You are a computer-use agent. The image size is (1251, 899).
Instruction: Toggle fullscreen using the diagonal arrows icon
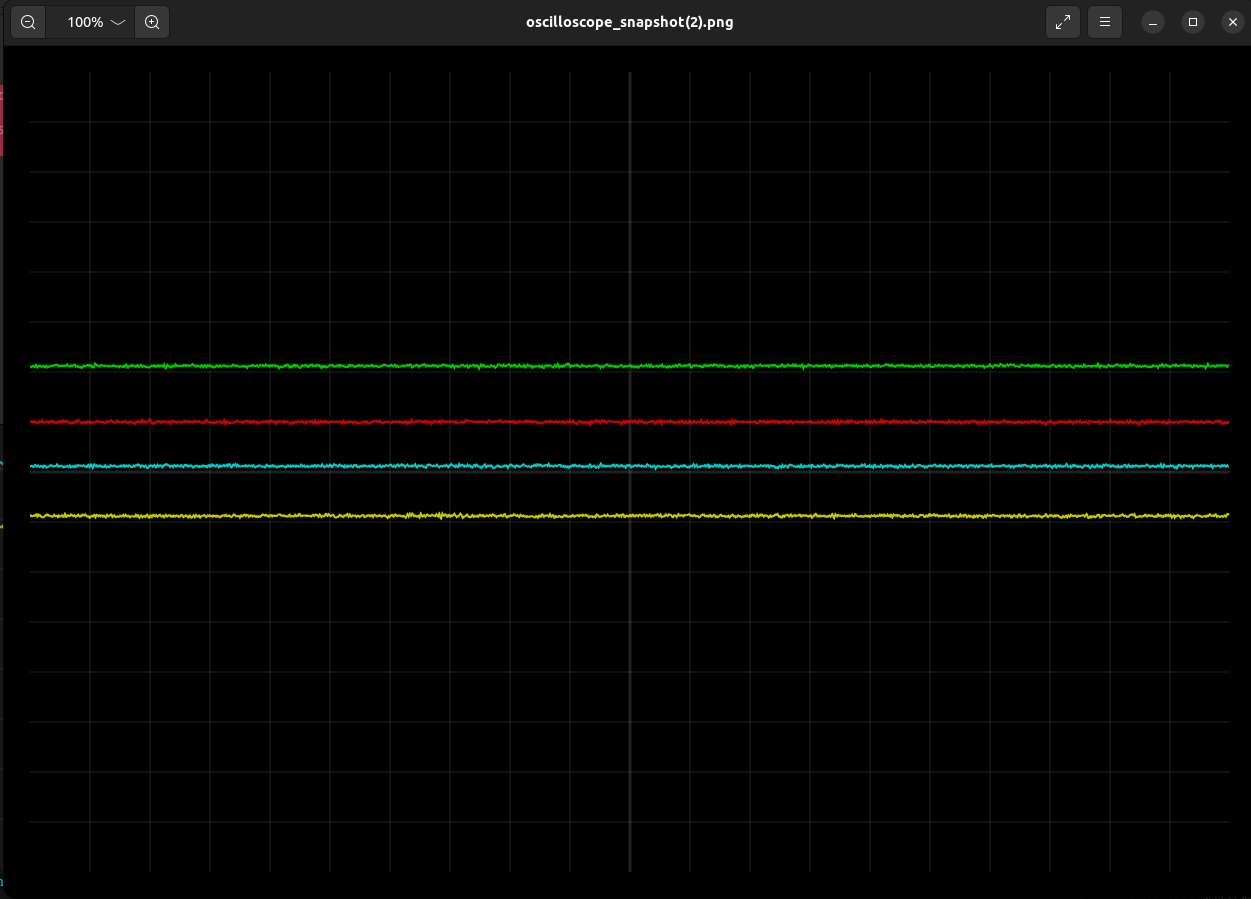pyautogui.click(x=1063, y=21)
